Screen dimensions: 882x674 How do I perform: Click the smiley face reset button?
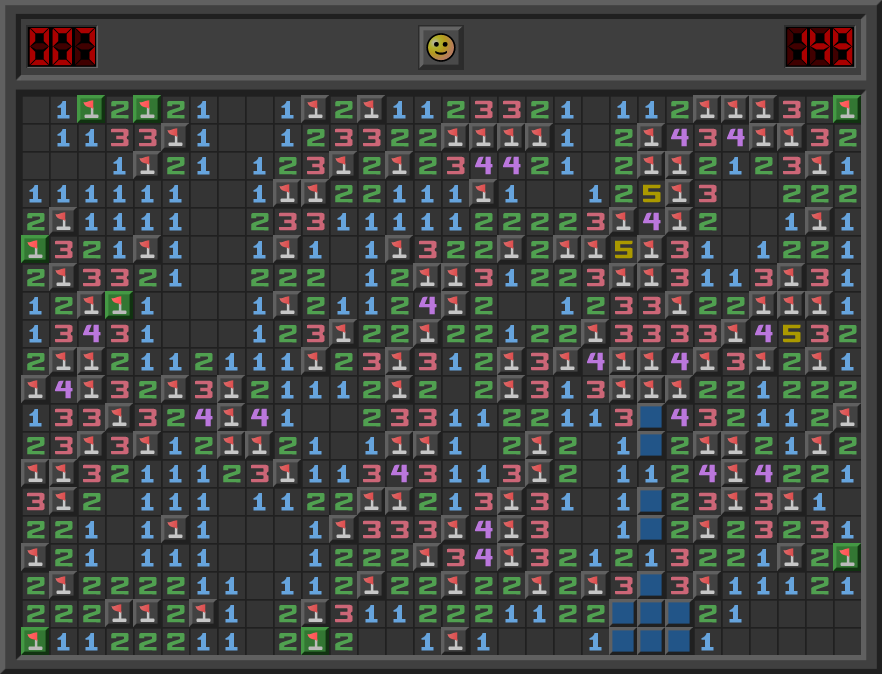coord(440,47)
